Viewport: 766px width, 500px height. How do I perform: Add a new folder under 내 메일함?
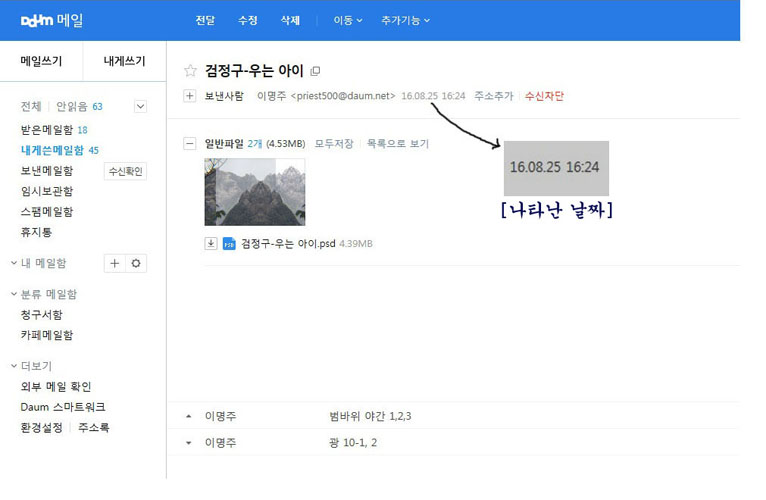(x=115, y=263)
